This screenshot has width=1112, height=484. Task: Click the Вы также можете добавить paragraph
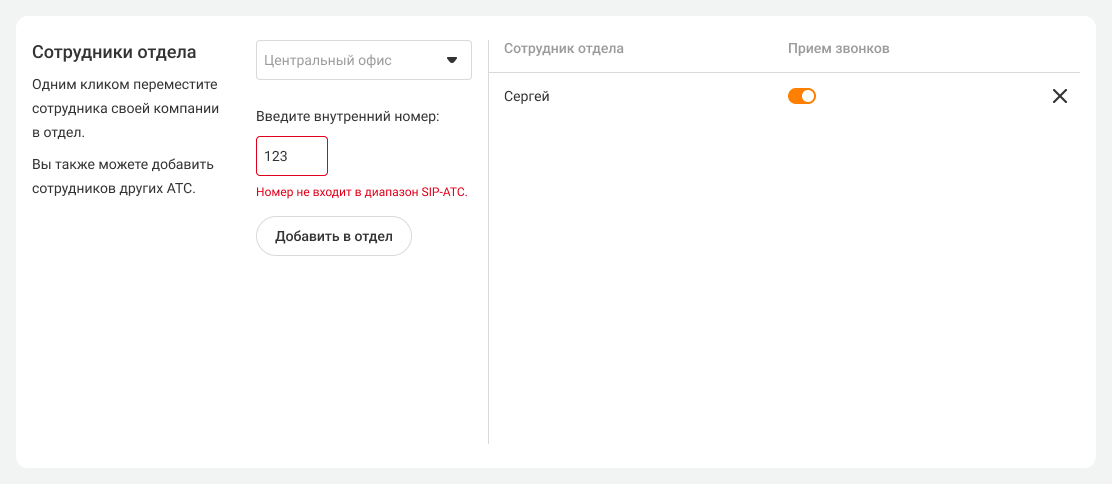point(123,164)
